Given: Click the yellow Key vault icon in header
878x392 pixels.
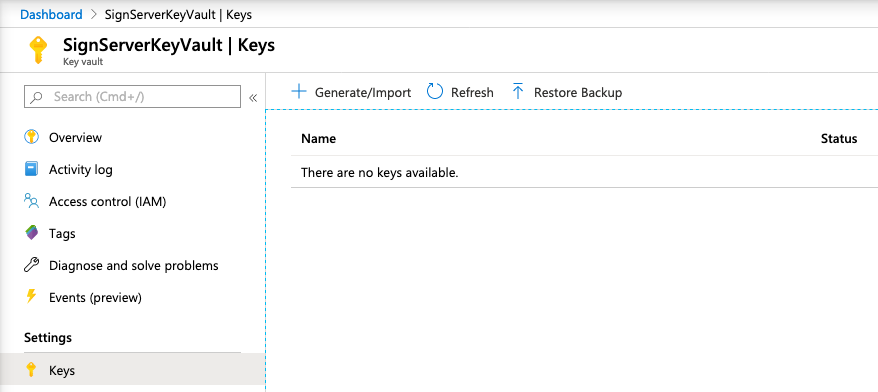Looking at the screenshot, I should (x=38, y=50).
